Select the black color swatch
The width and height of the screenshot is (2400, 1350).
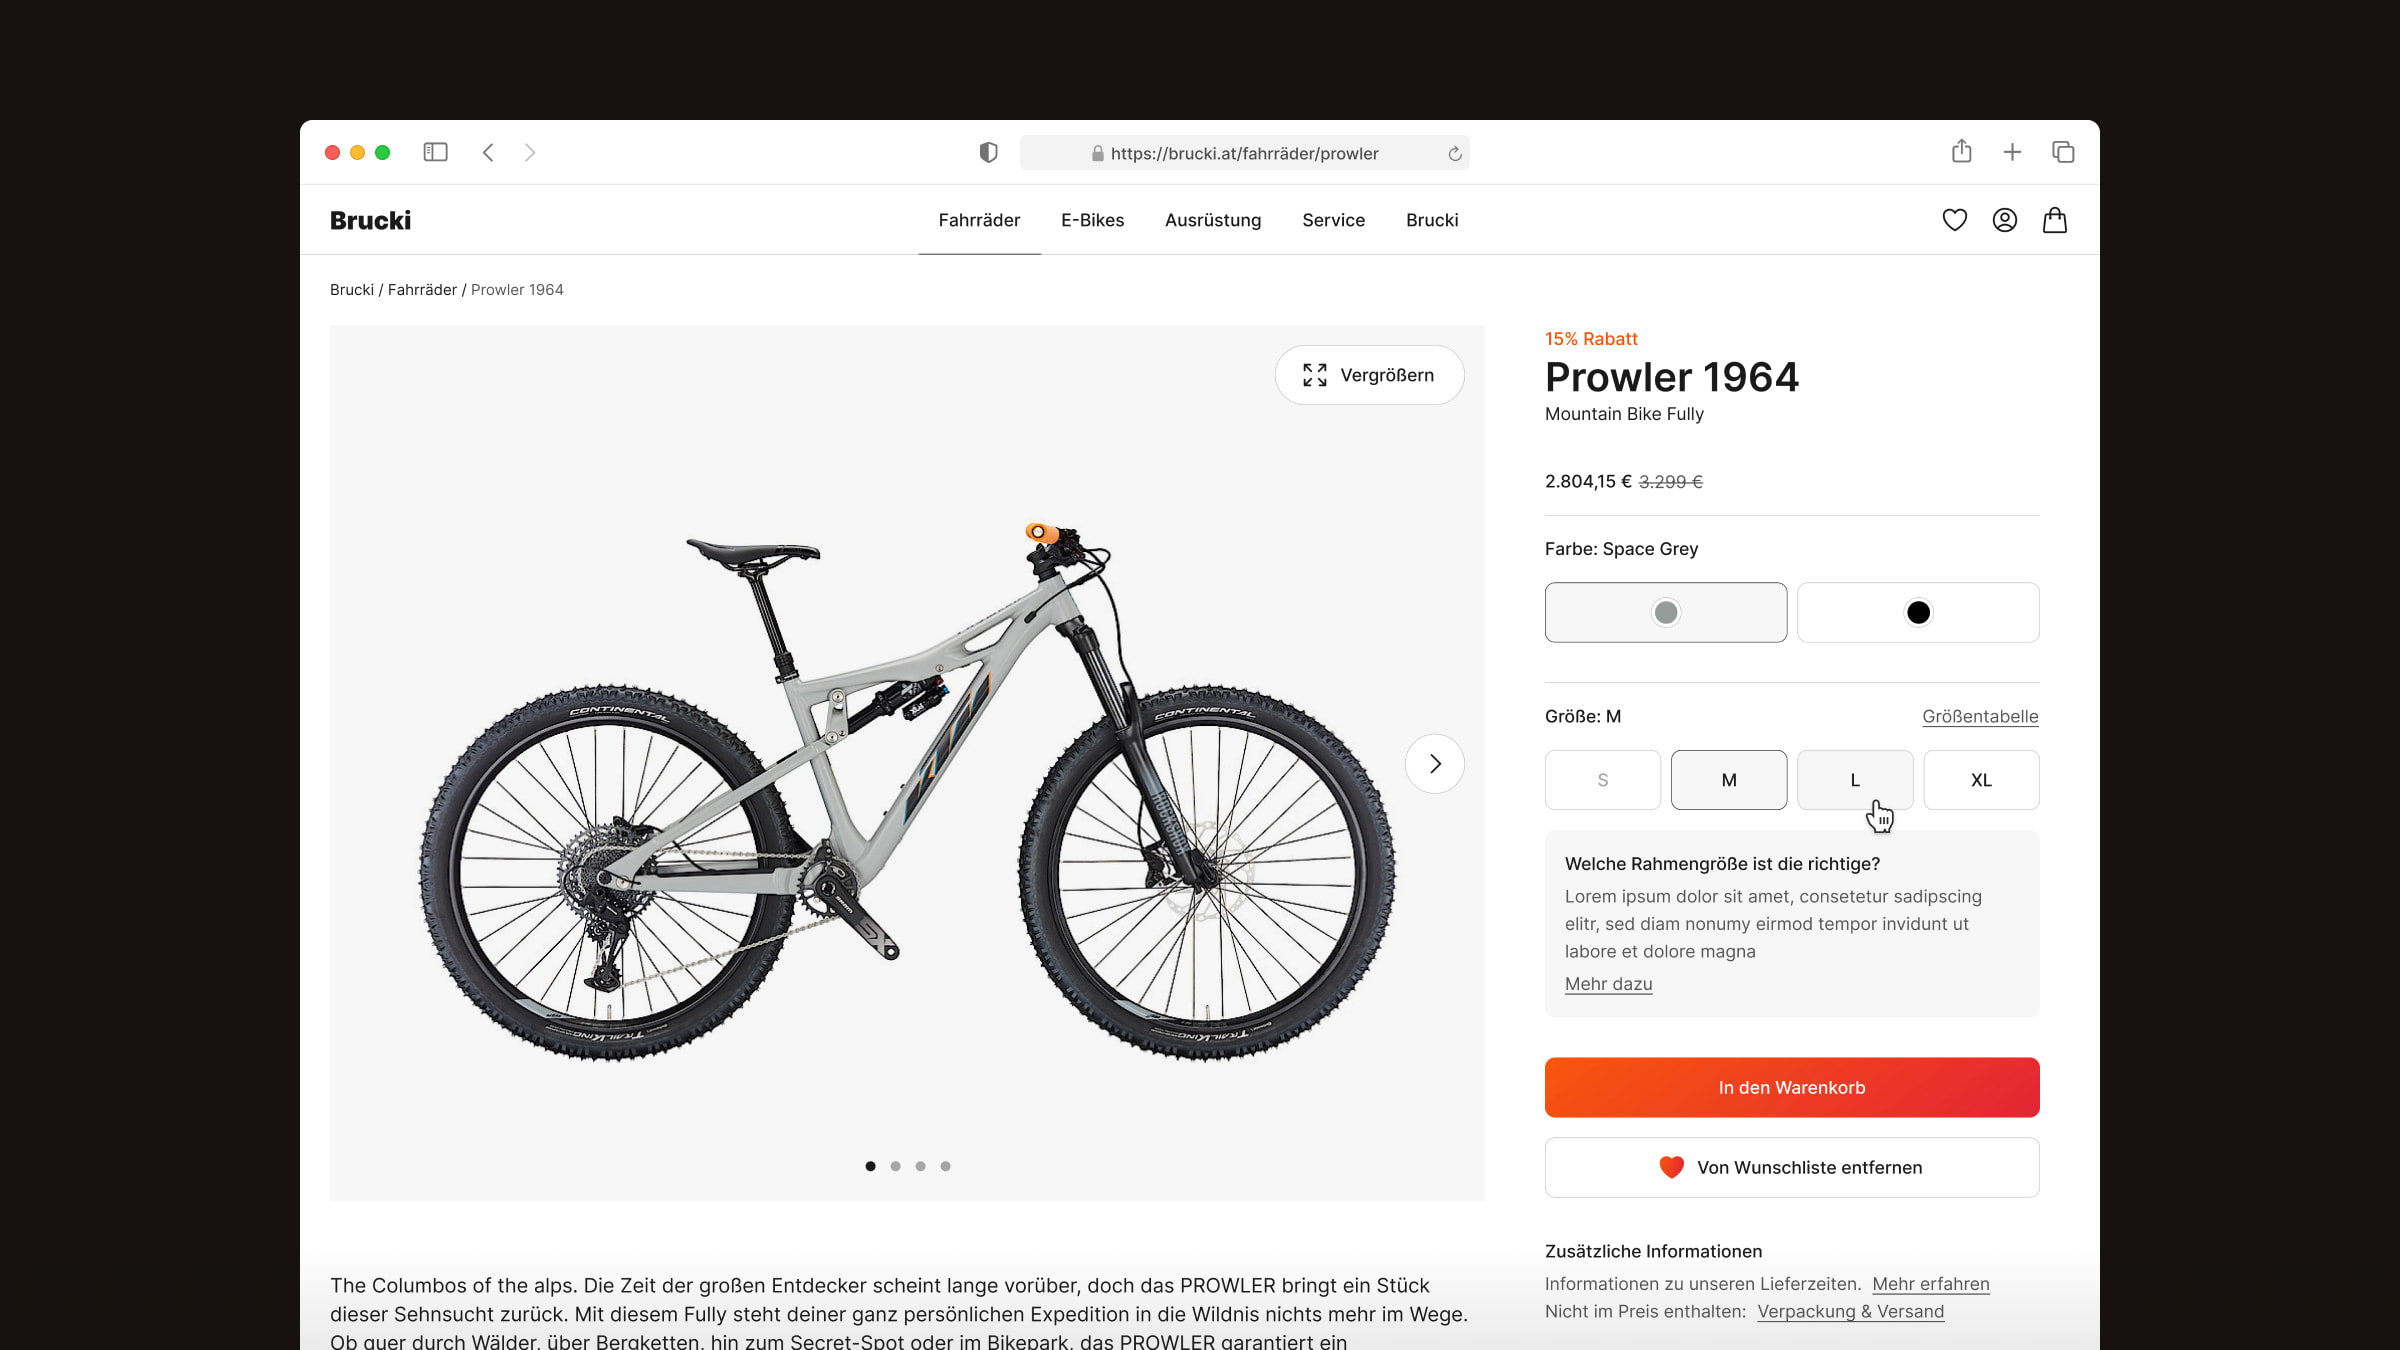pos(1917,612)
